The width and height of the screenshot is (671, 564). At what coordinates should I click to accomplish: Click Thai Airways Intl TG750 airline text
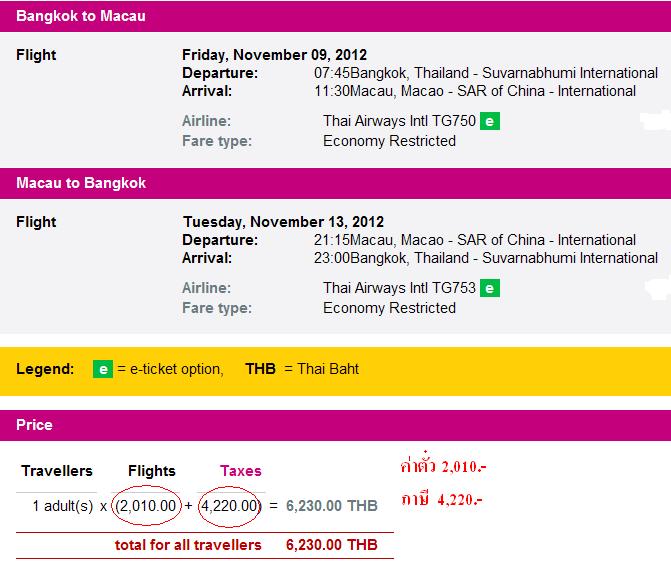coord(399,121)
